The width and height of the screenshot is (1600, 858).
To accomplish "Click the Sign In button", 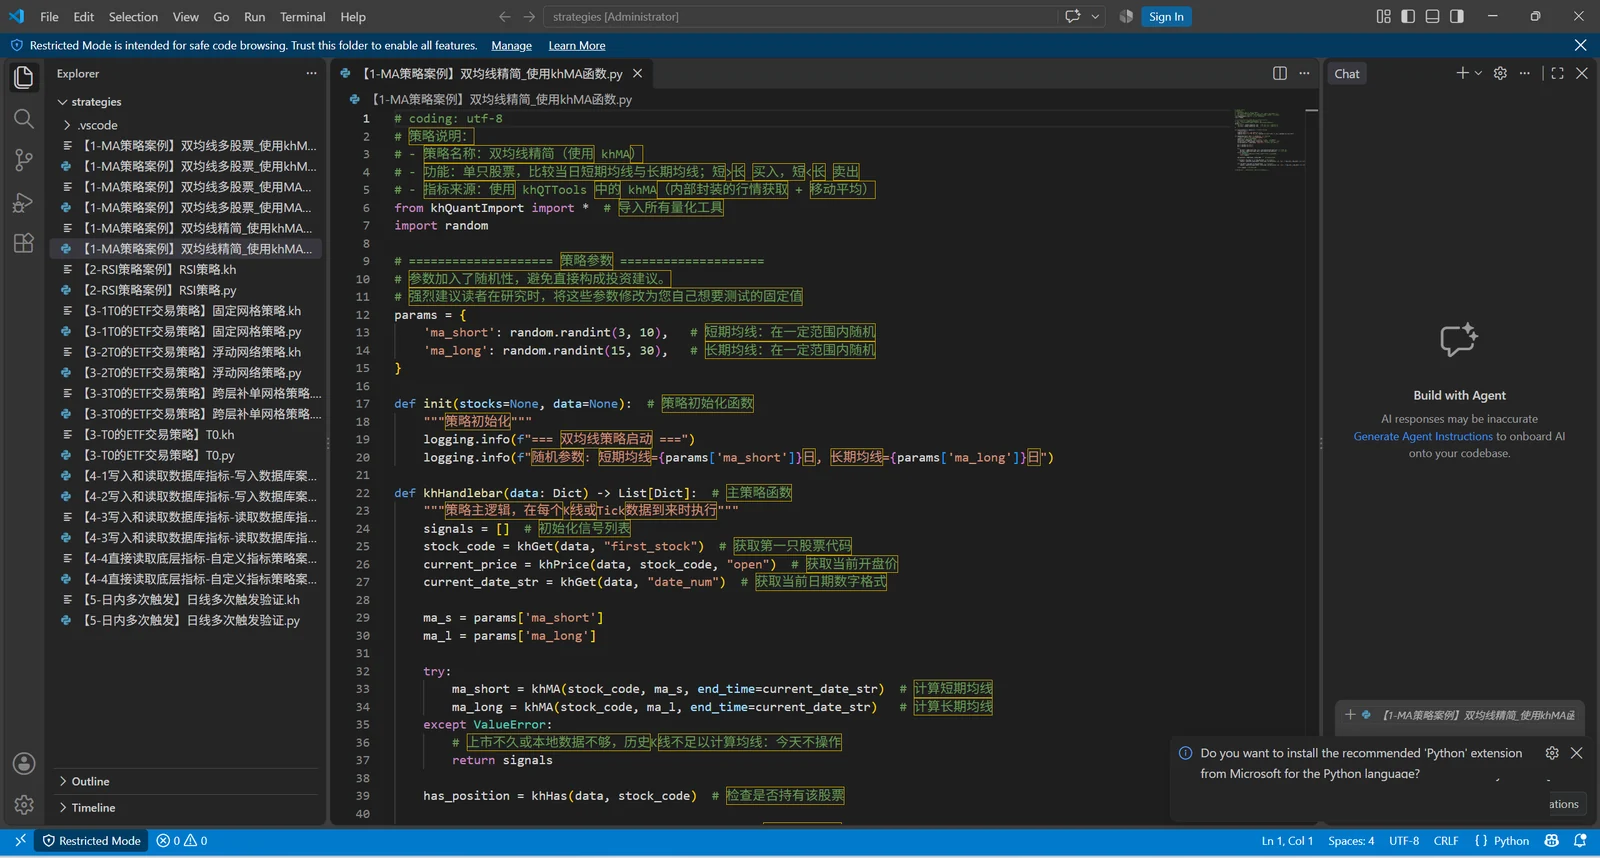I will (x=1166, y=17).
